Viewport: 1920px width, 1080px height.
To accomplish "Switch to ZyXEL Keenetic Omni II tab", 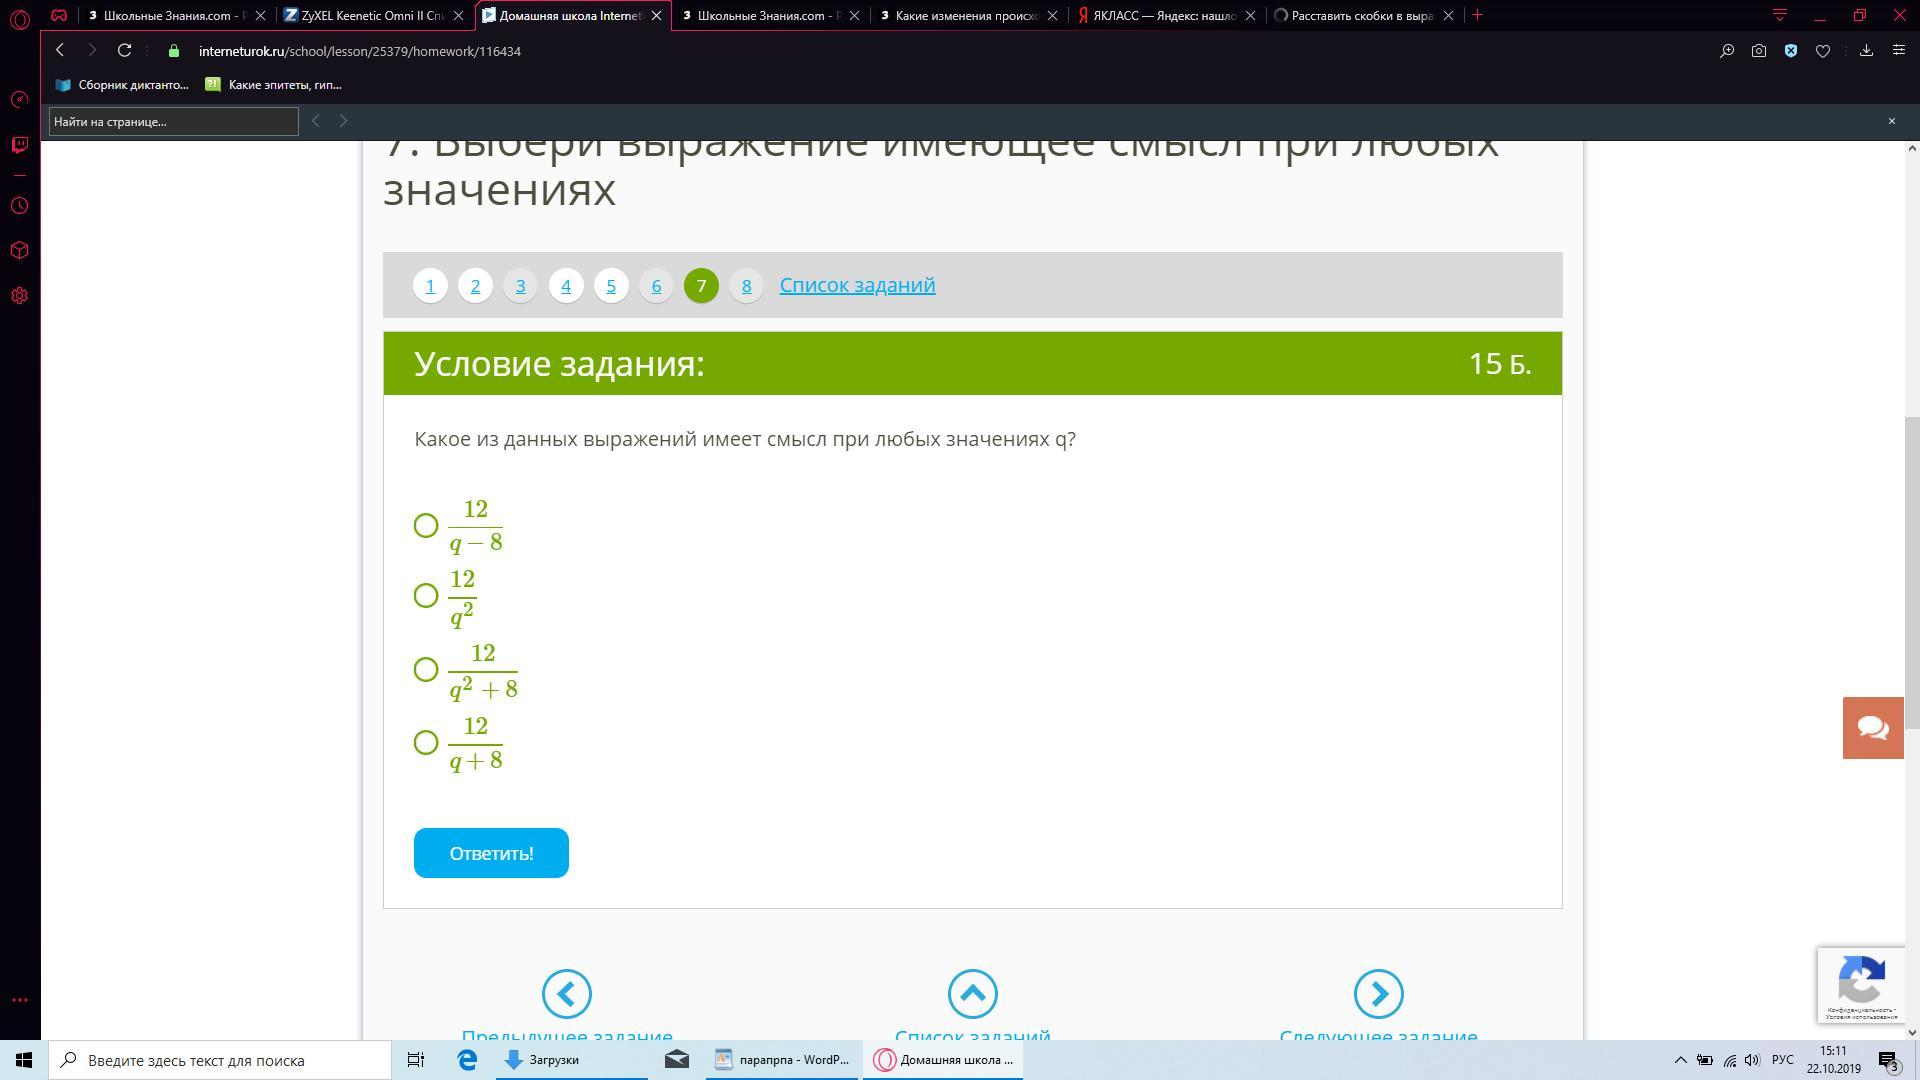I will coord(370,15).
